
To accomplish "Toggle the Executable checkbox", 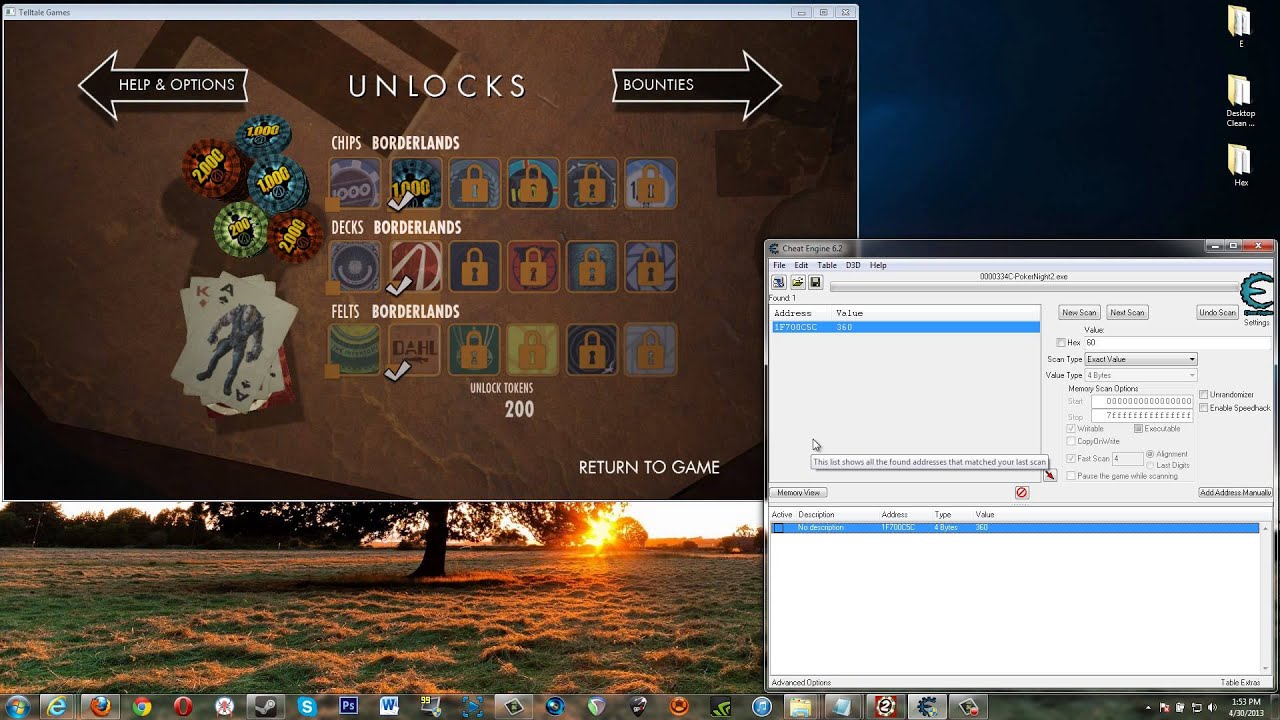I will [x=1138, y=429].
